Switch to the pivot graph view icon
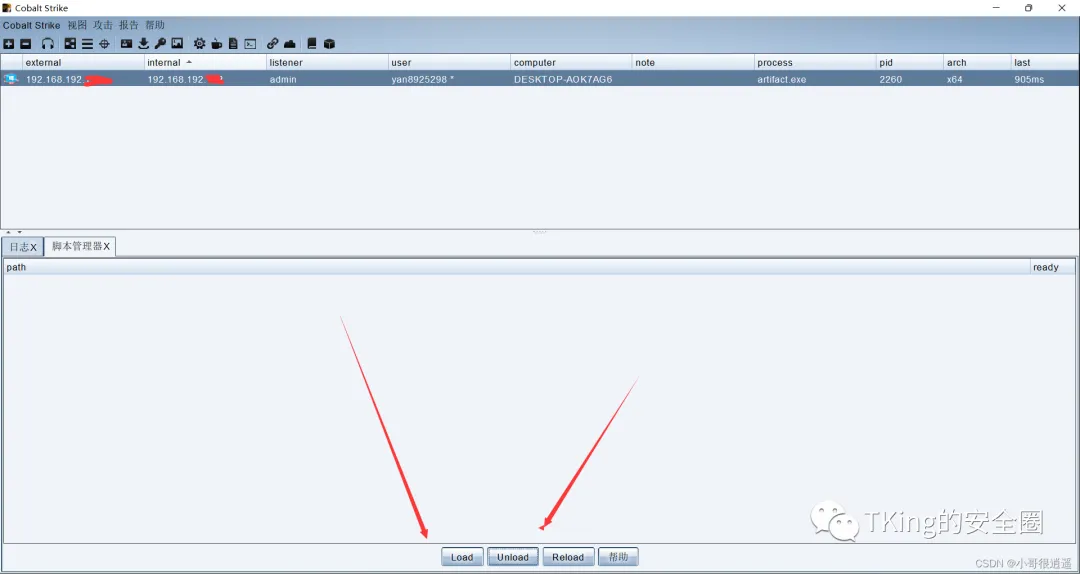Screen dimensions: 1080x574 pyautogui.click(x=70, y=43)
